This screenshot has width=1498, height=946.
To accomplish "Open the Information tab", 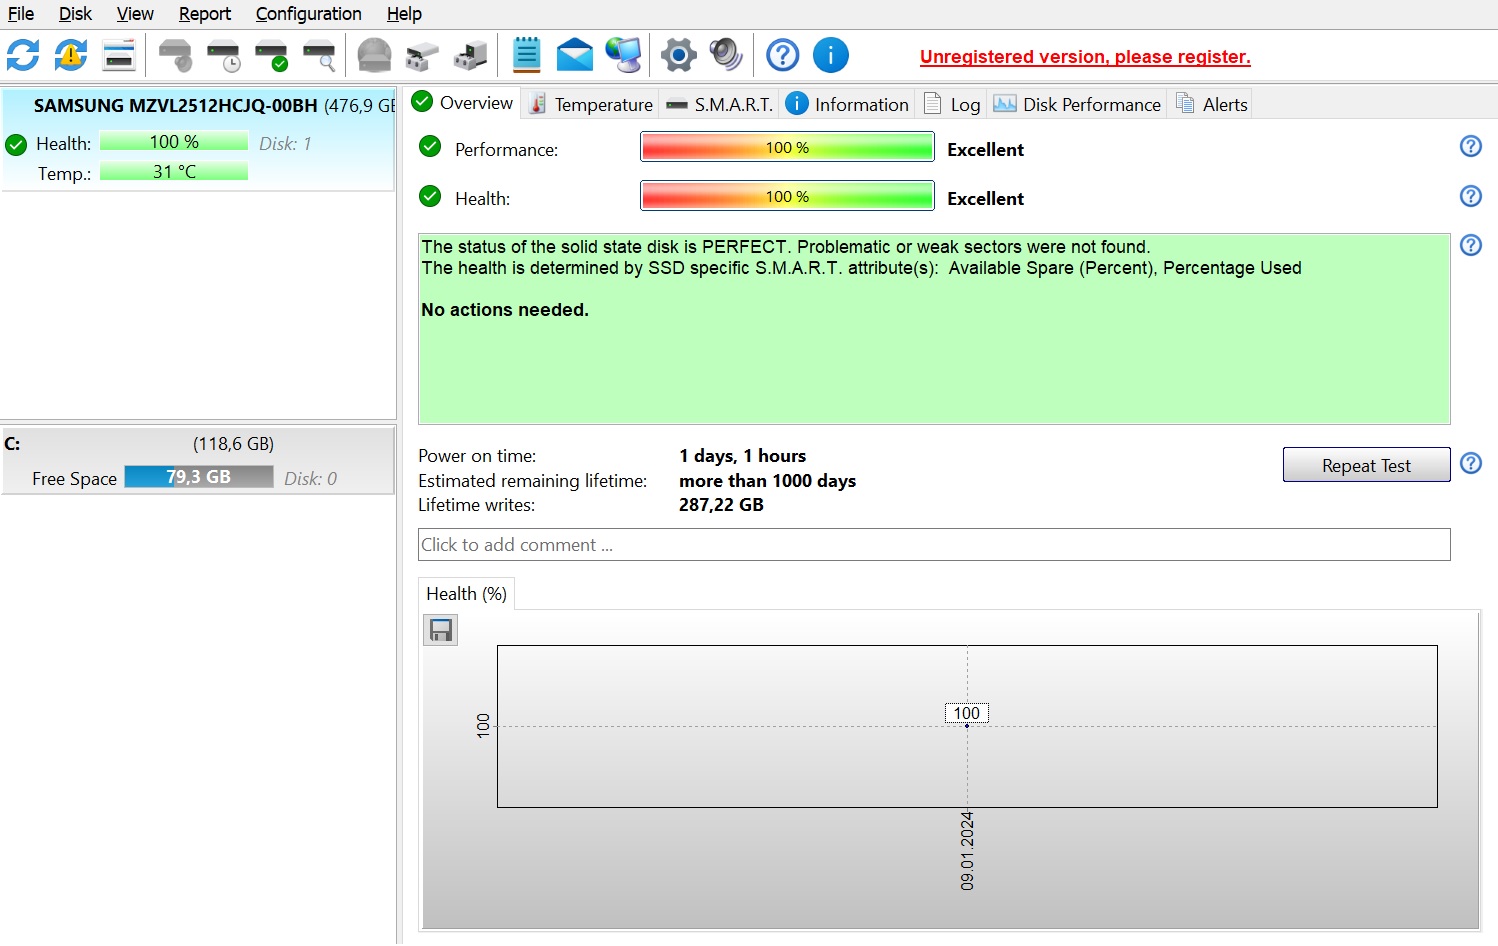I will tap(847, 104).
